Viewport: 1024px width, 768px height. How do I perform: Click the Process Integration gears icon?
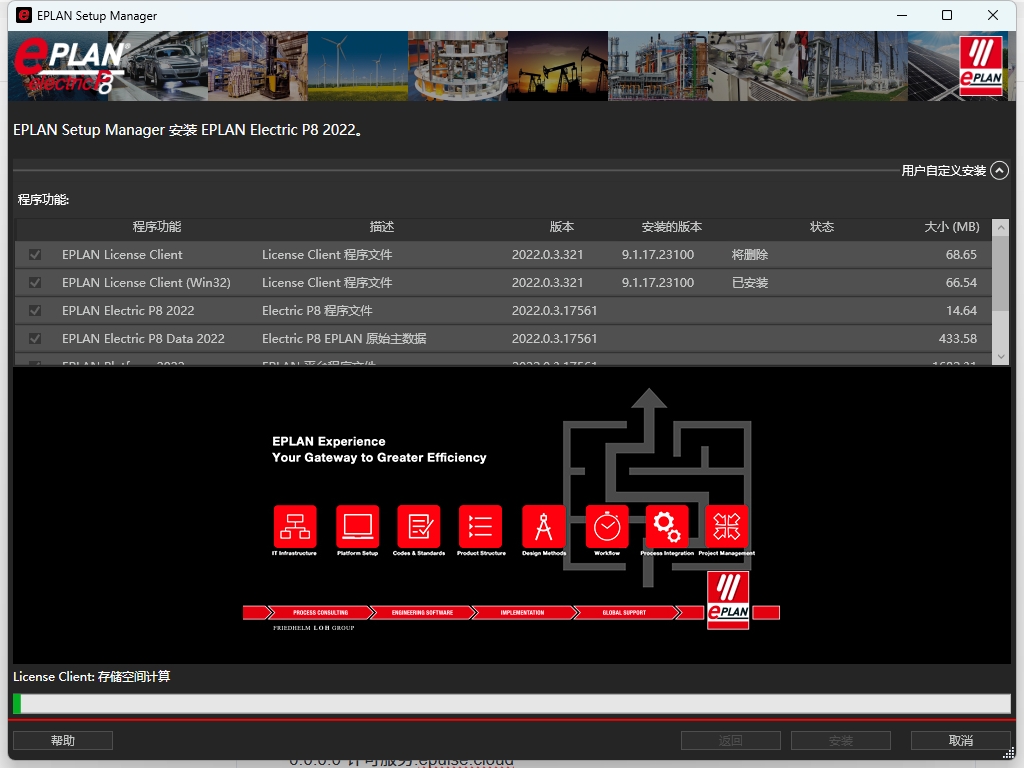point(666,526)
